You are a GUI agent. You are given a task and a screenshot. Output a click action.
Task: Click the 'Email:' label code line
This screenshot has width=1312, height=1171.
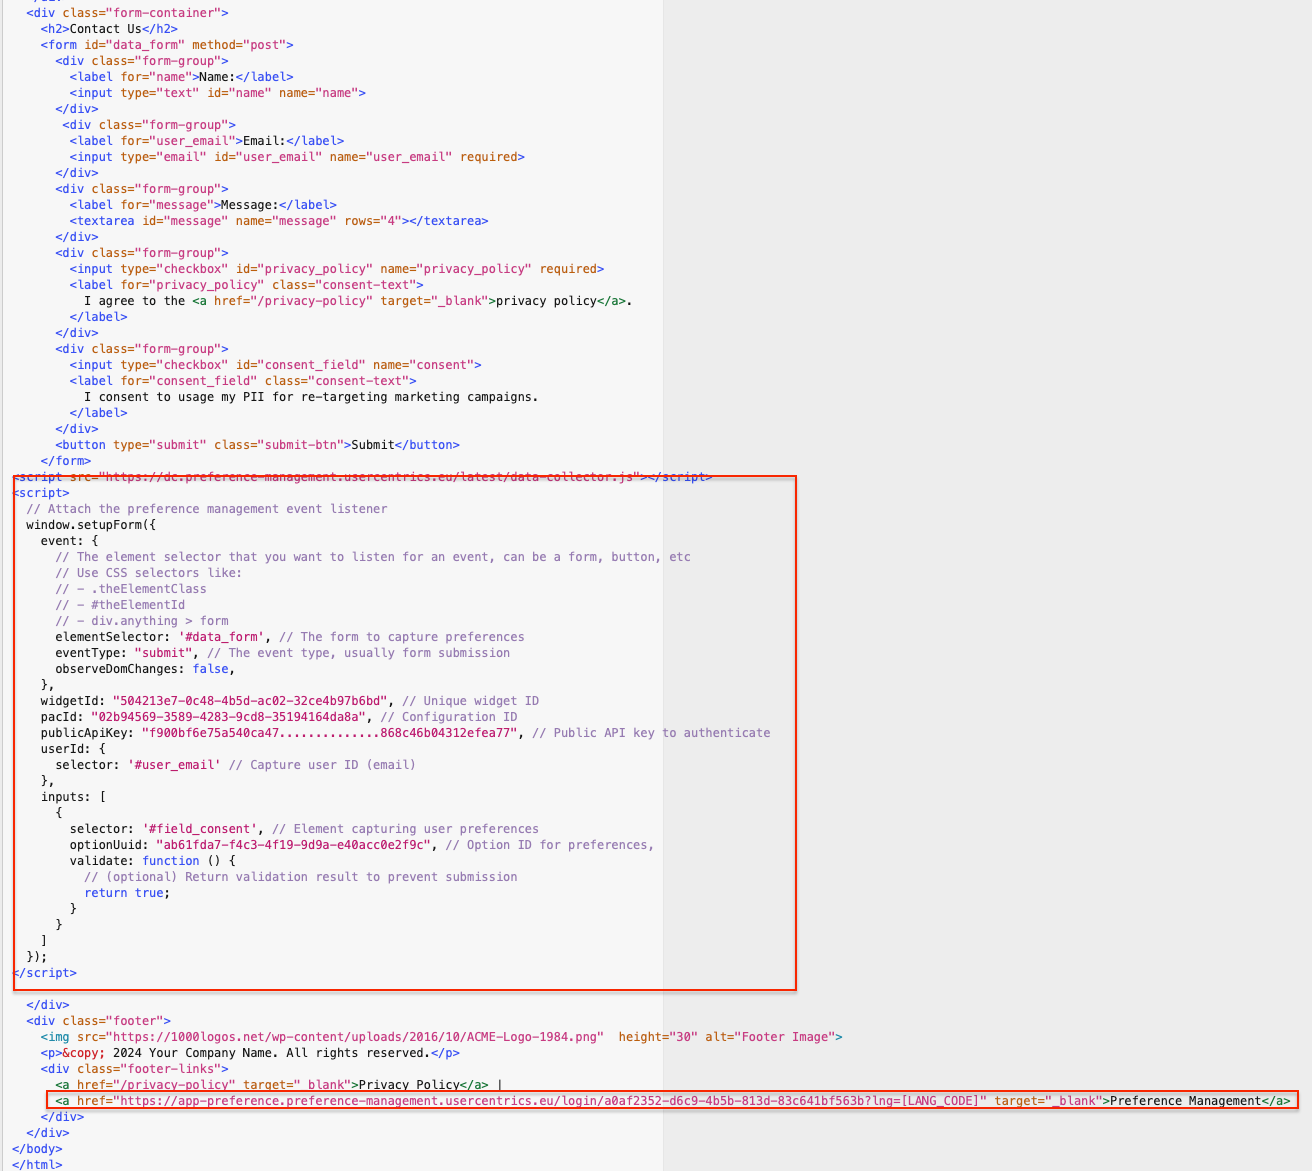pyautogui.click(x=206, y=141)
